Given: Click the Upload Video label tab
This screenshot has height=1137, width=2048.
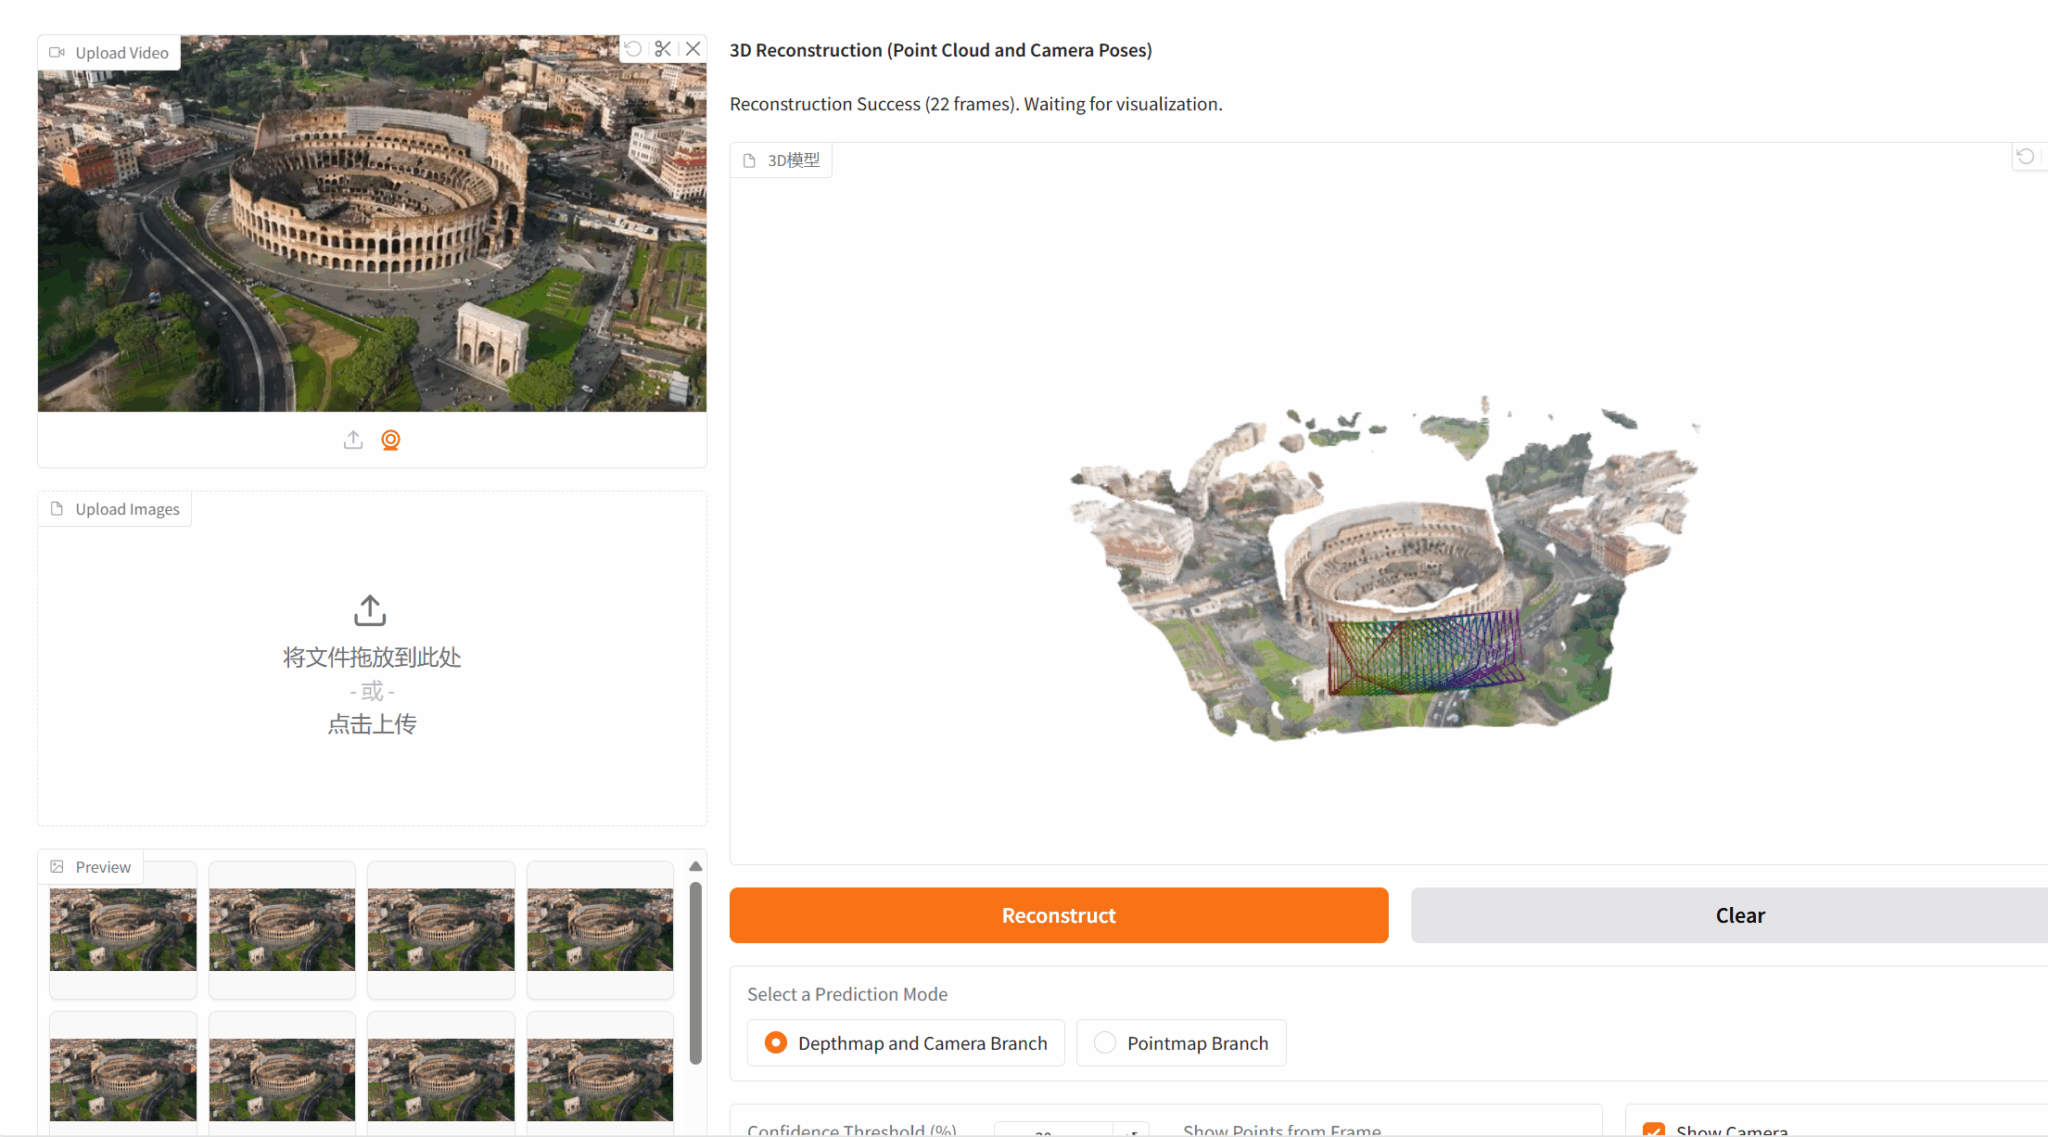Looking at the screenshot, I should 110,53.
